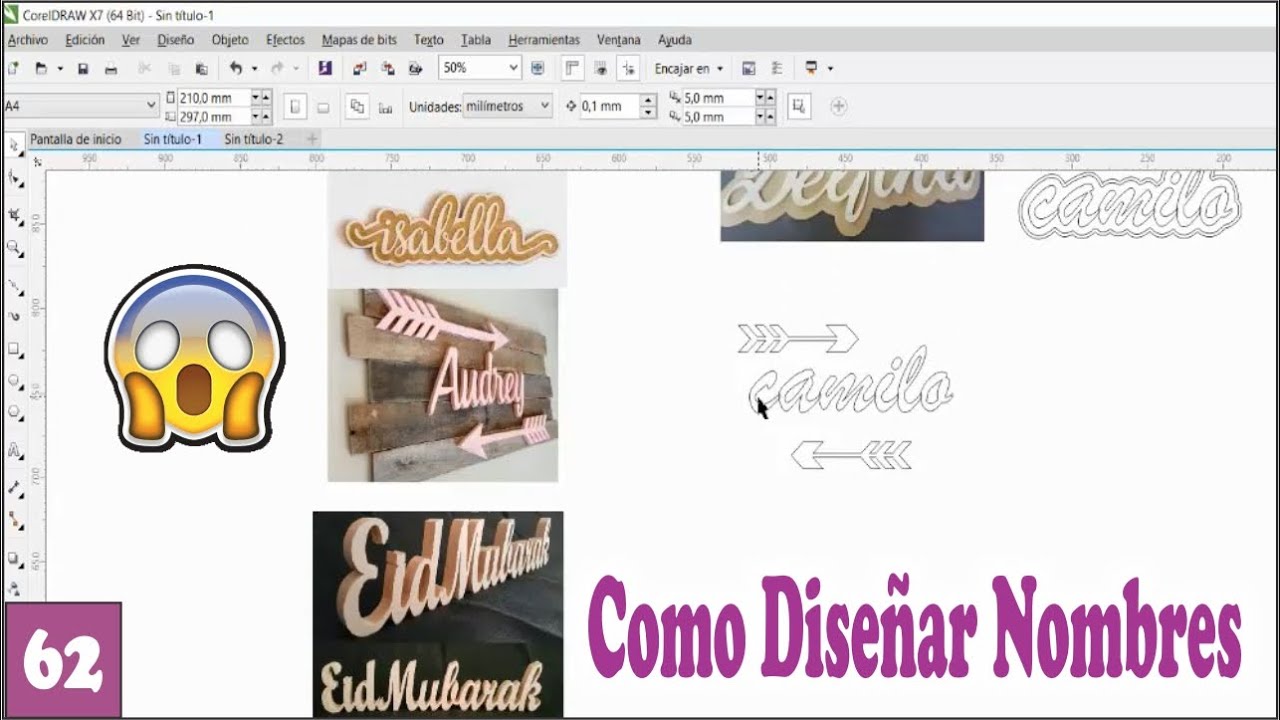Click the Application Launcher icon

point(811,68)
